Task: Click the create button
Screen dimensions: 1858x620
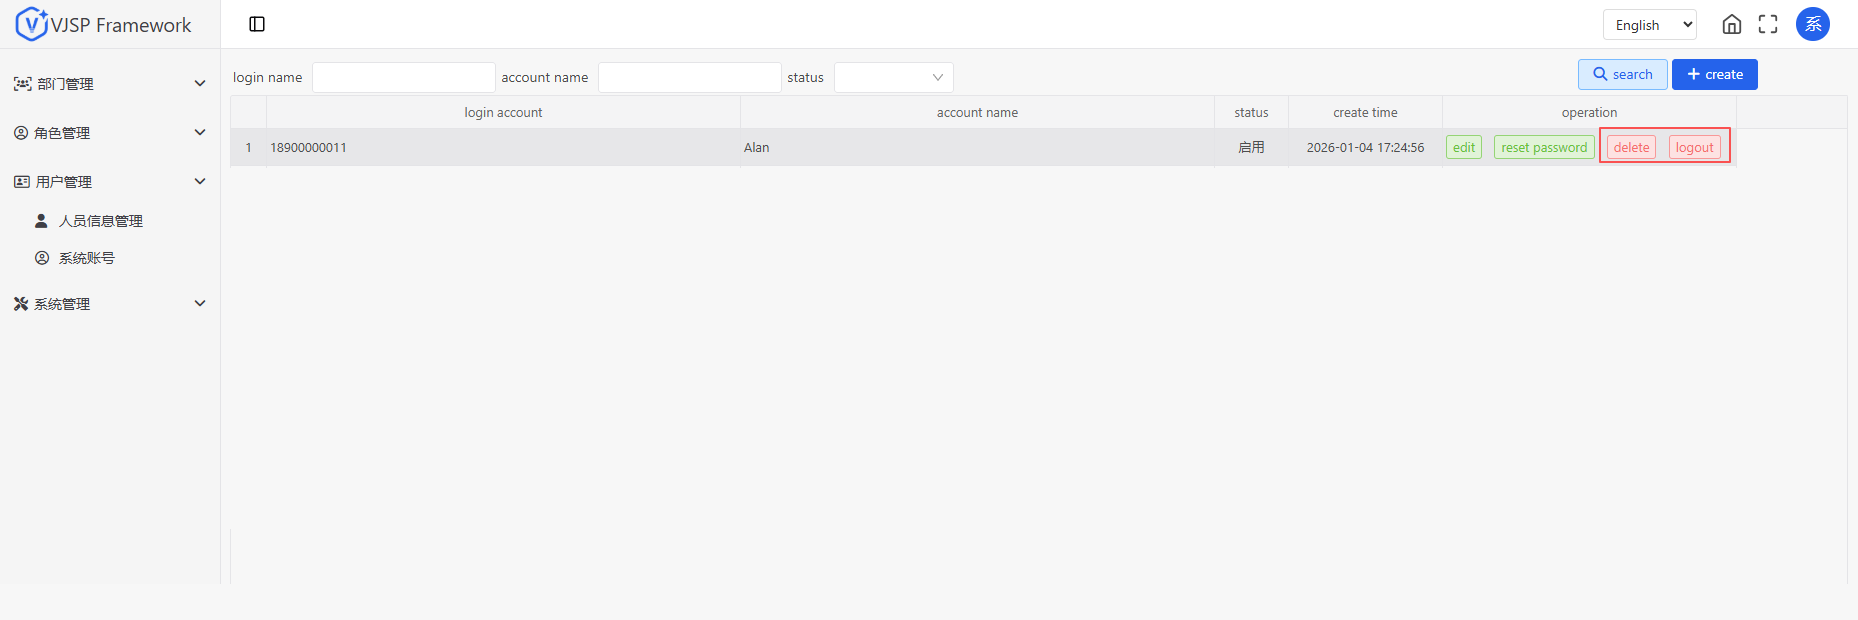Action: (x=1714, y=74)
